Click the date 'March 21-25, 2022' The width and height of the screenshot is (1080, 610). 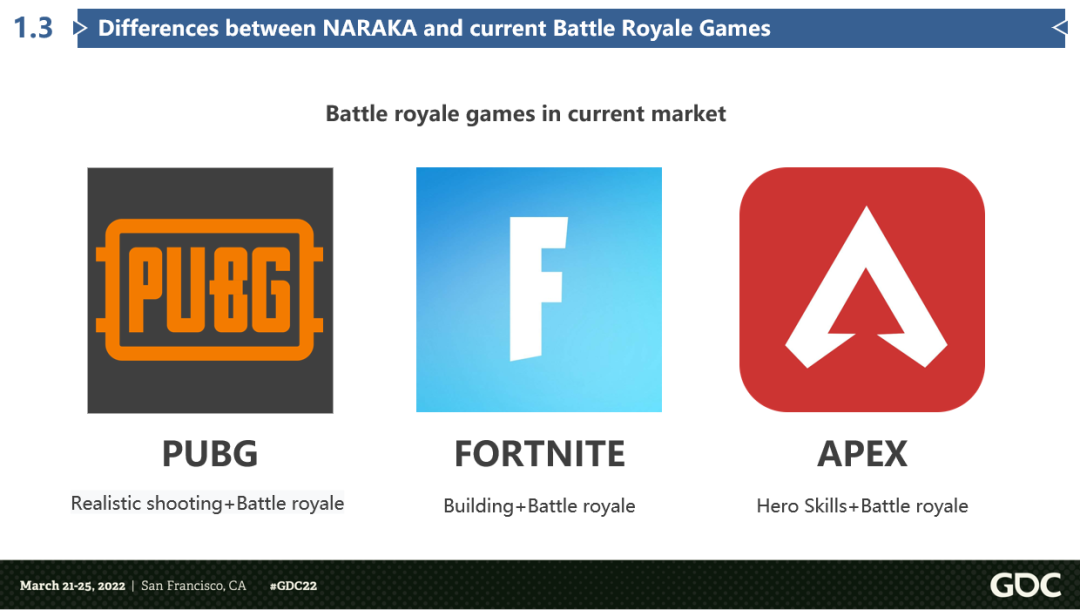(x=72, y=586)
